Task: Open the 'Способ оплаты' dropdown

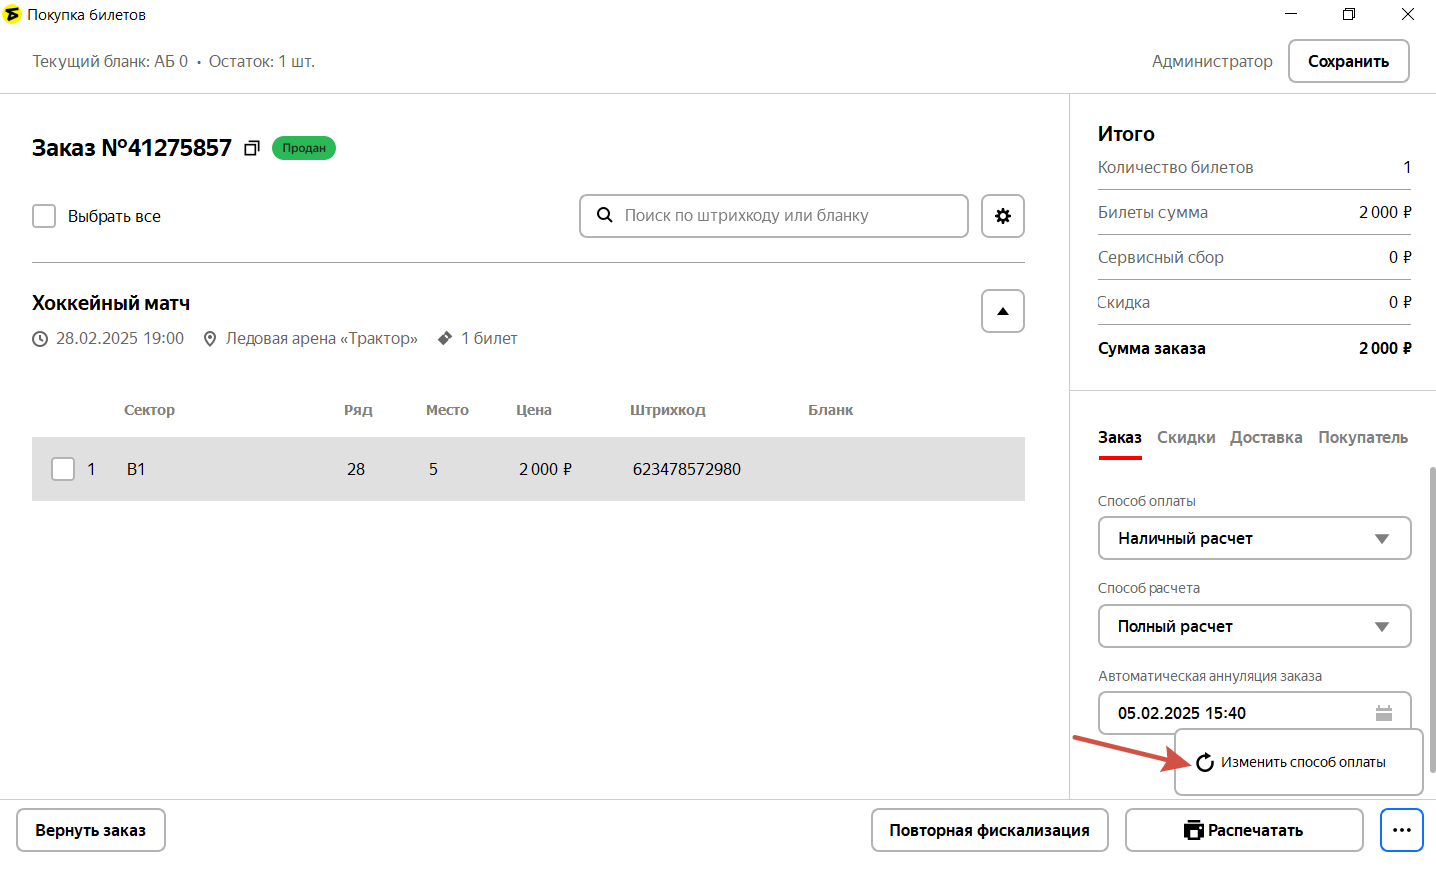Action: [x=1254, y=538]
